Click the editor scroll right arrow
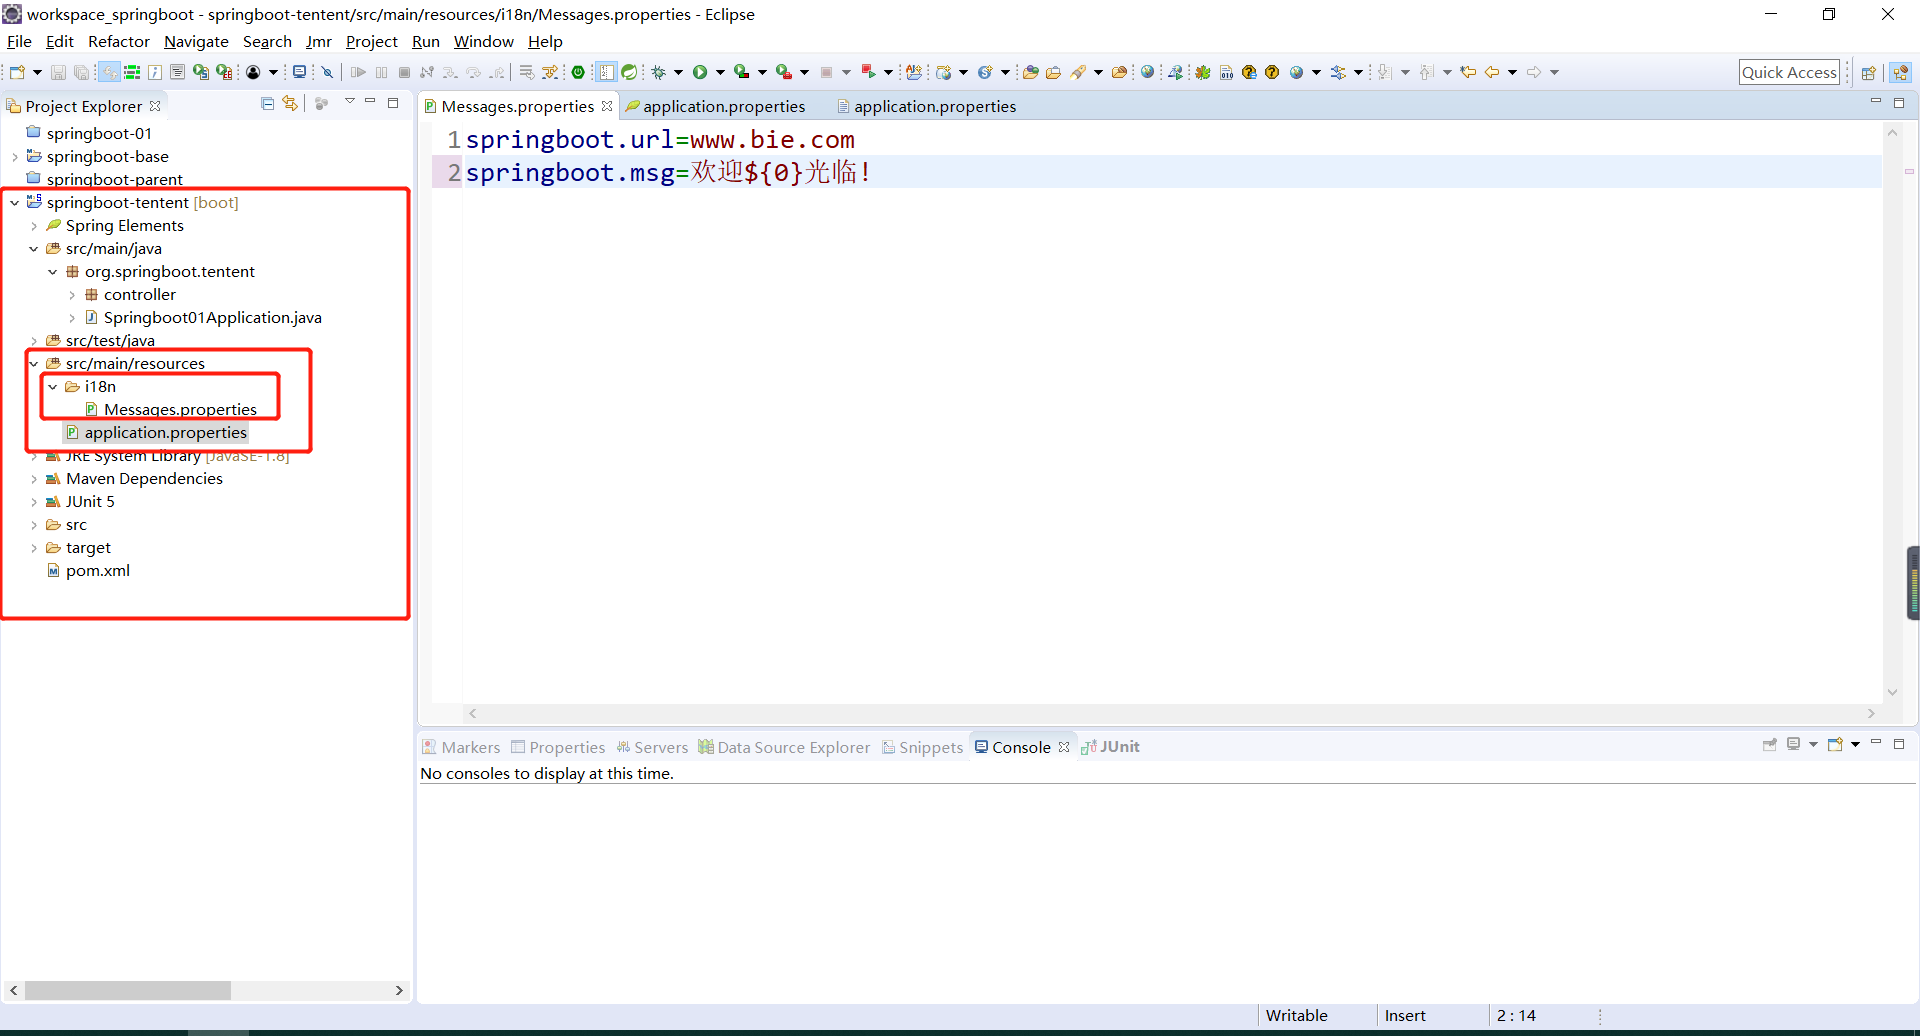The height and width of the screenshot is (1036, 1920). tap(1871, 713)
